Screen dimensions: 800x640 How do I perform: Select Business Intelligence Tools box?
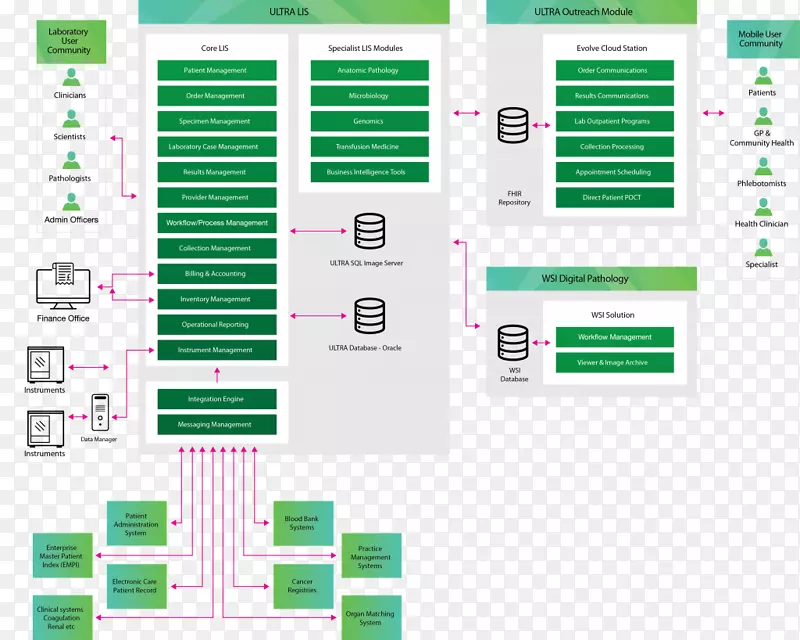(369, 172)
